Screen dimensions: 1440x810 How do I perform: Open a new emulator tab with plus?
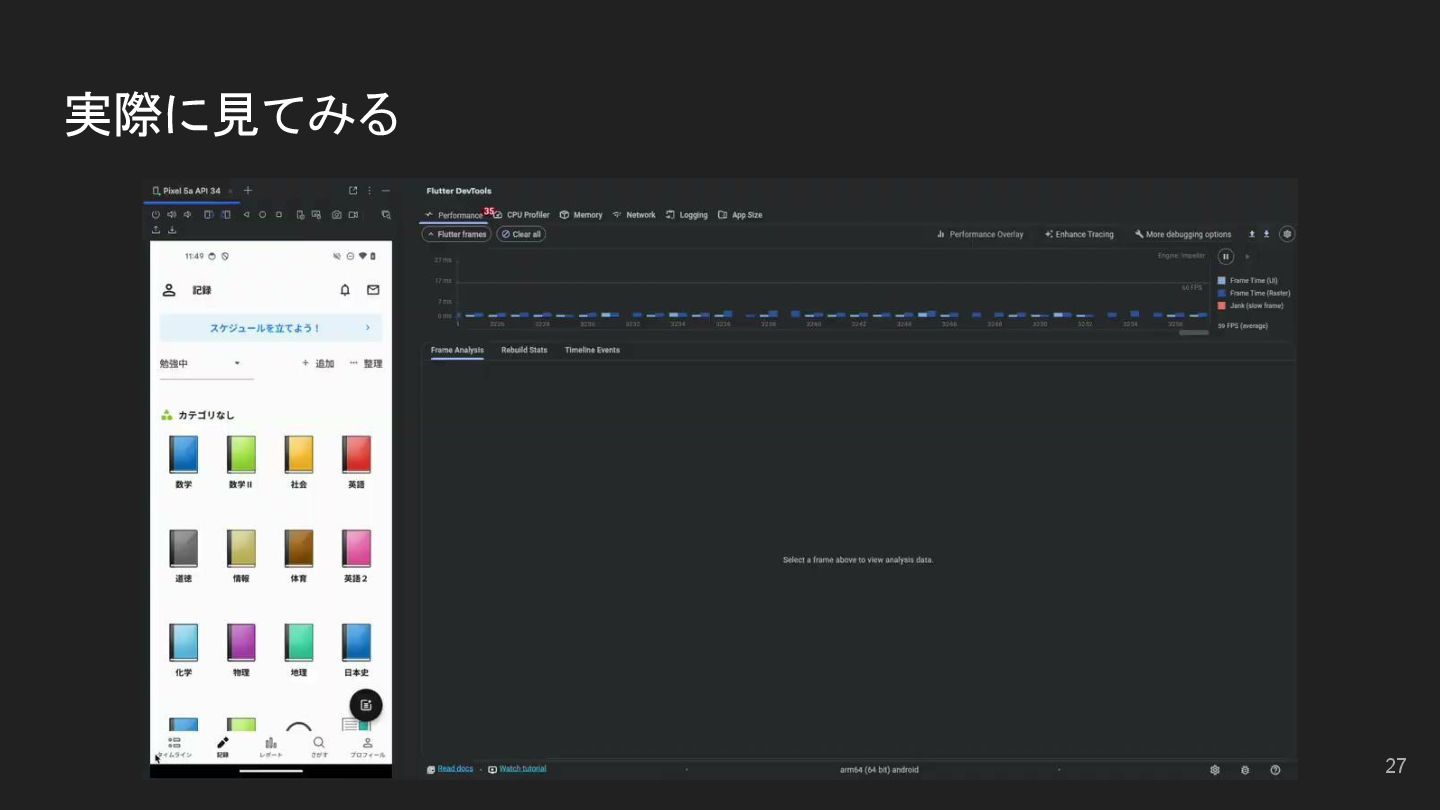click(x=248, y=191)
